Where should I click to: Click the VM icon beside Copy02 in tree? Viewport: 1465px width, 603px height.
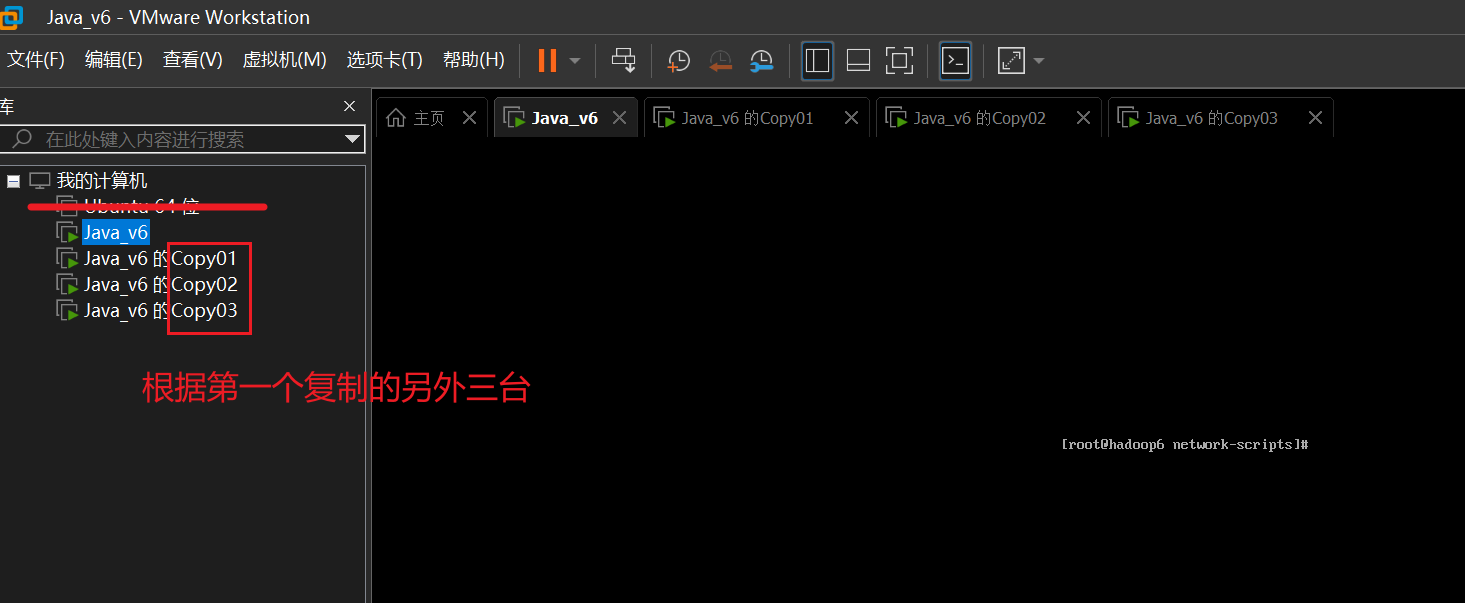(67, 285)
